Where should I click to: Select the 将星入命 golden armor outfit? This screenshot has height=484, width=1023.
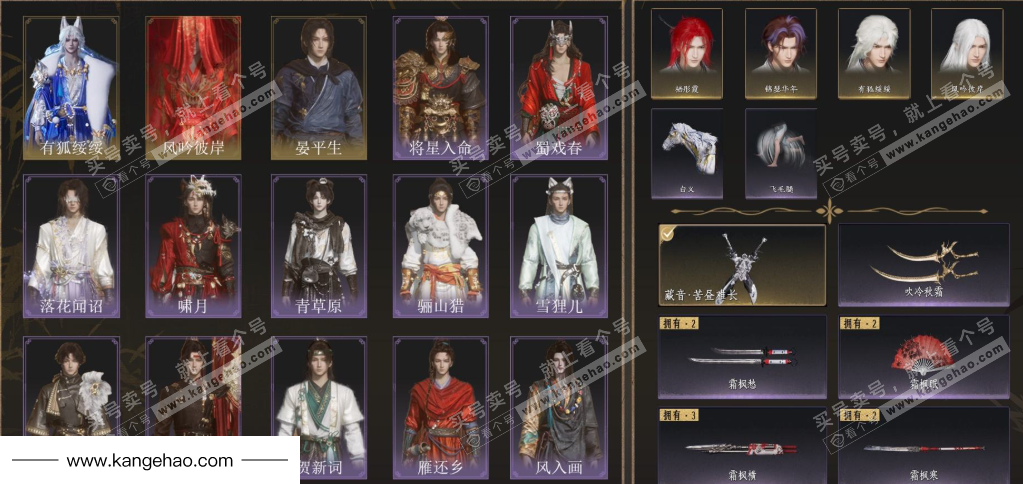[x=440, y=88]
